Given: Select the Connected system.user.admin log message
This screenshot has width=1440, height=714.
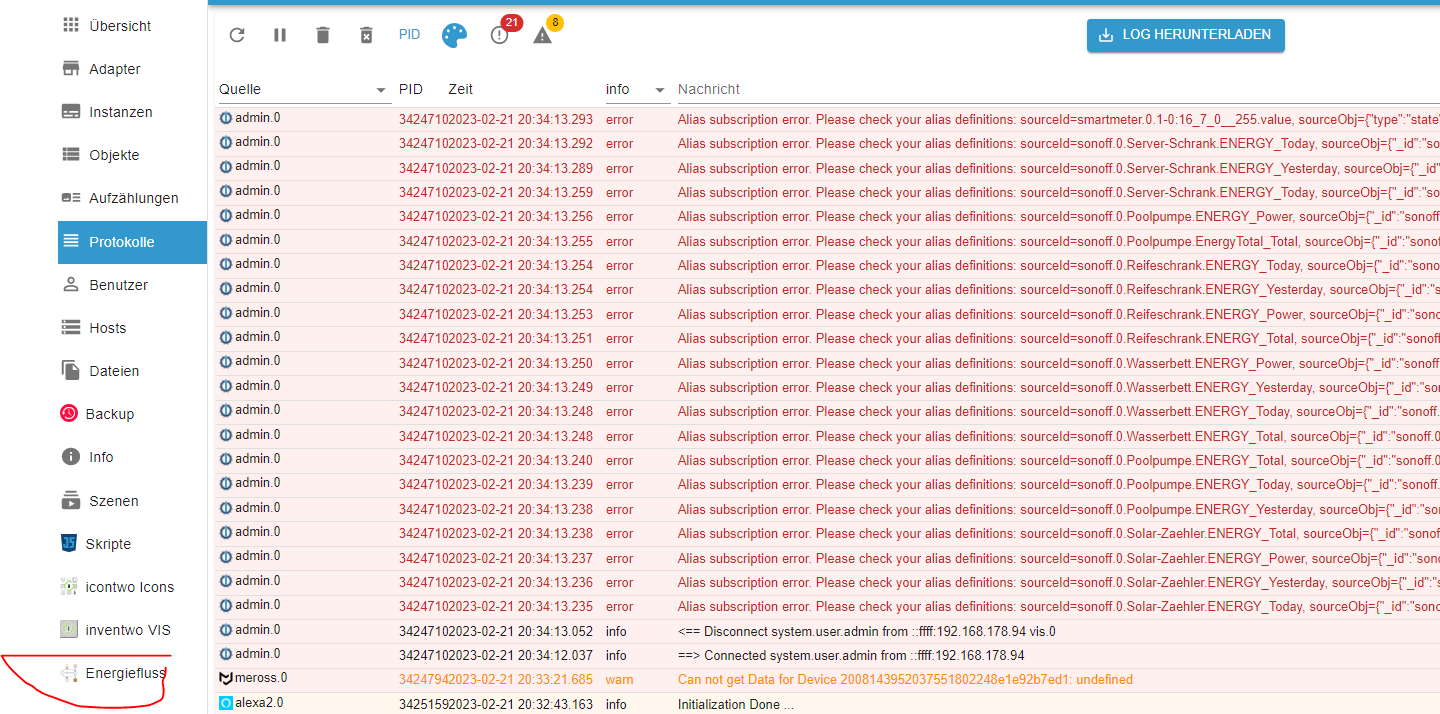Looking at the screenshot, I should pos(851,656).
